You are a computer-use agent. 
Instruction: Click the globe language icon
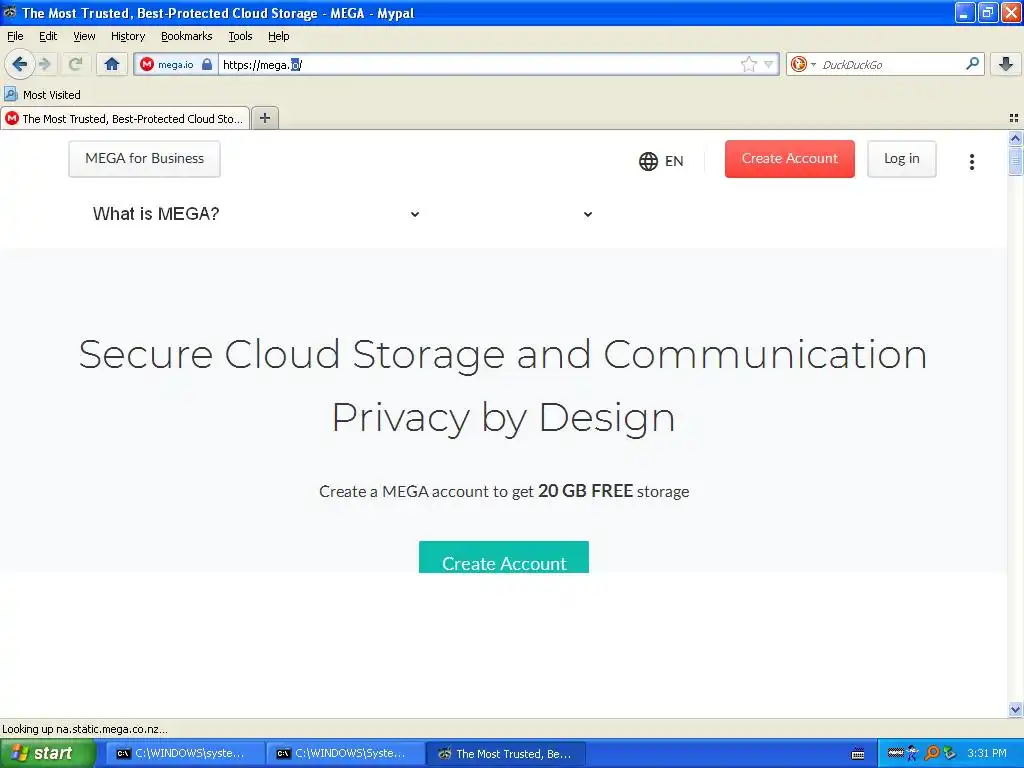648,161
